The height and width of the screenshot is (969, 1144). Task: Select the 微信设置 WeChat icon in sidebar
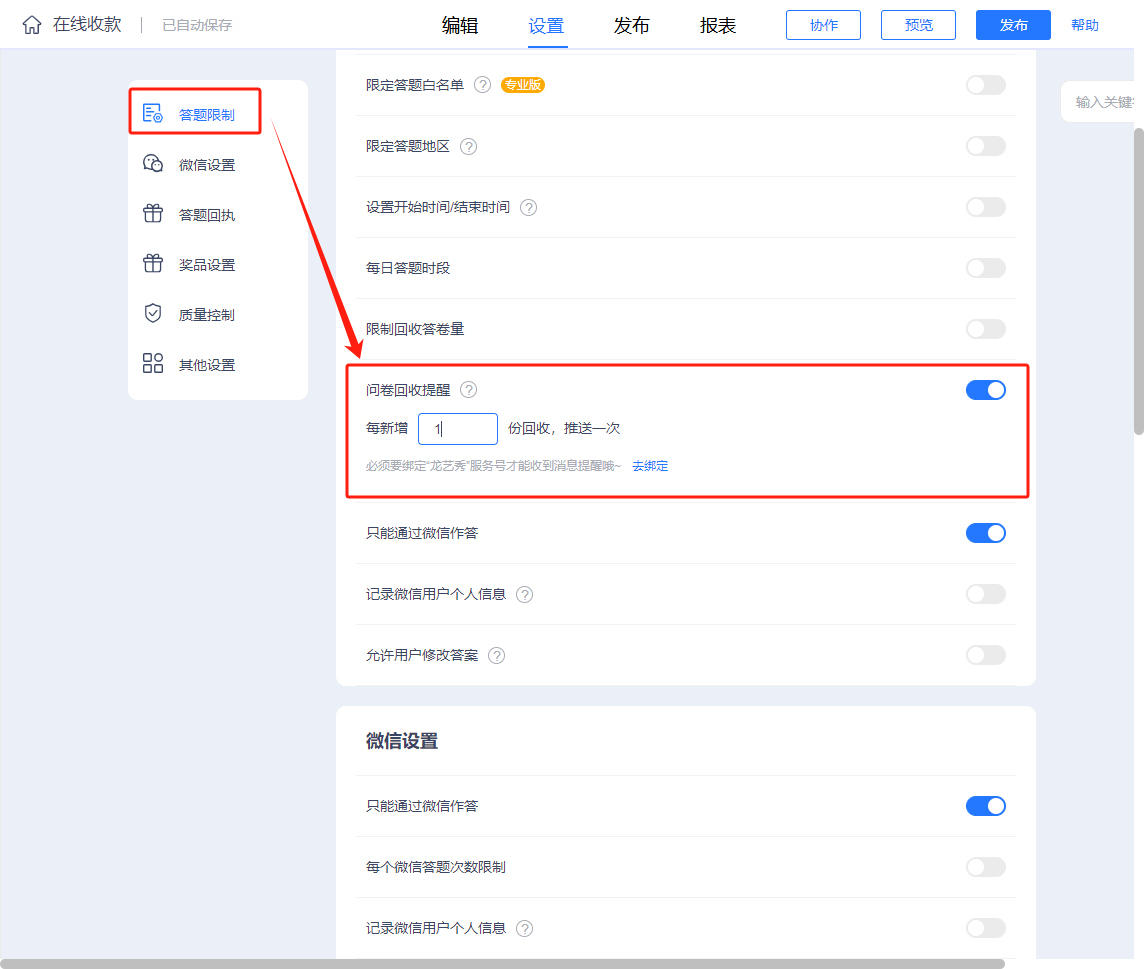(152, 163)
